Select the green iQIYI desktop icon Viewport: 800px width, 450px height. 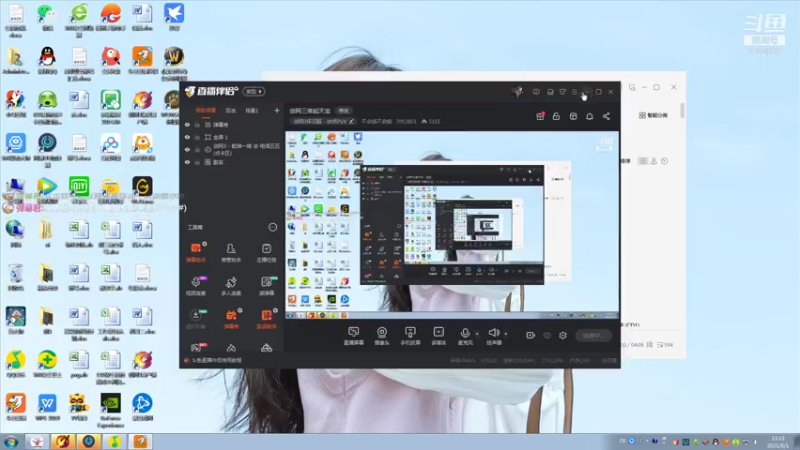point(79,190)
